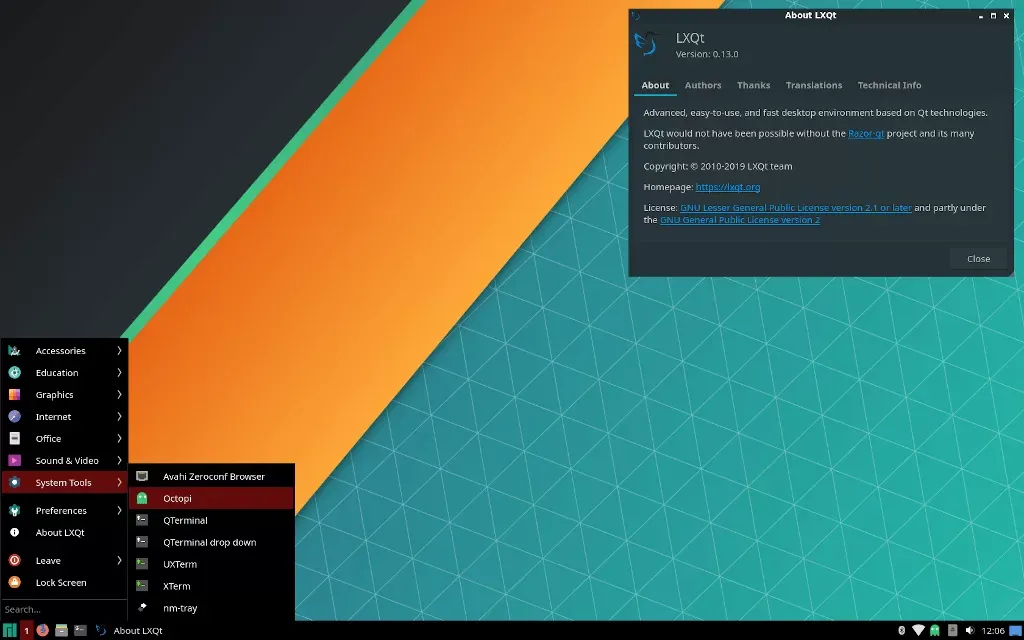
Task: Click the volume speaker tray icon
Action: click(970, 630)
